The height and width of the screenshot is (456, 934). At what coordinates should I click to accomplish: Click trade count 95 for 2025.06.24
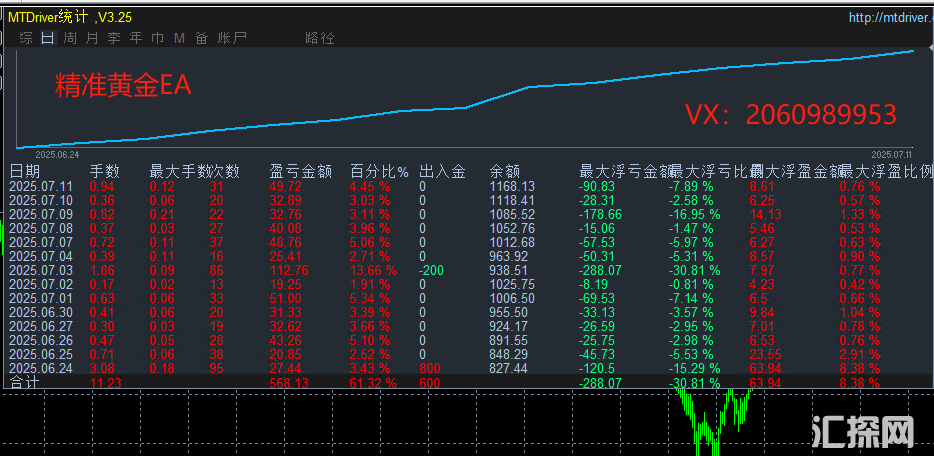pyautogui.click(x=216, y=369)
